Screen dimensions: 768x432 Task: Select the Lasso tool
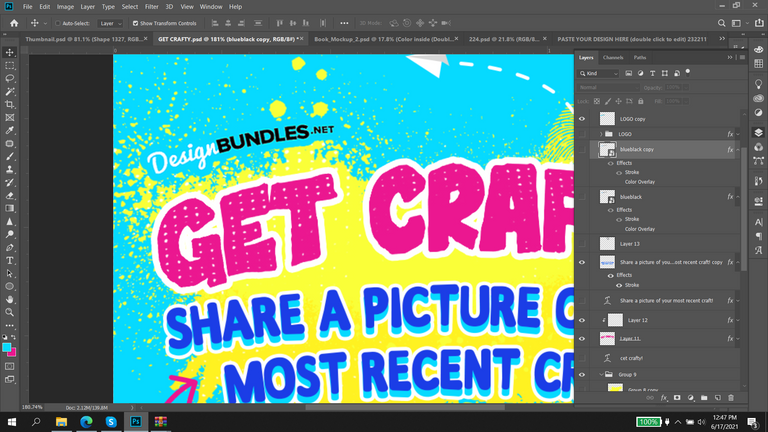(10, 78)
